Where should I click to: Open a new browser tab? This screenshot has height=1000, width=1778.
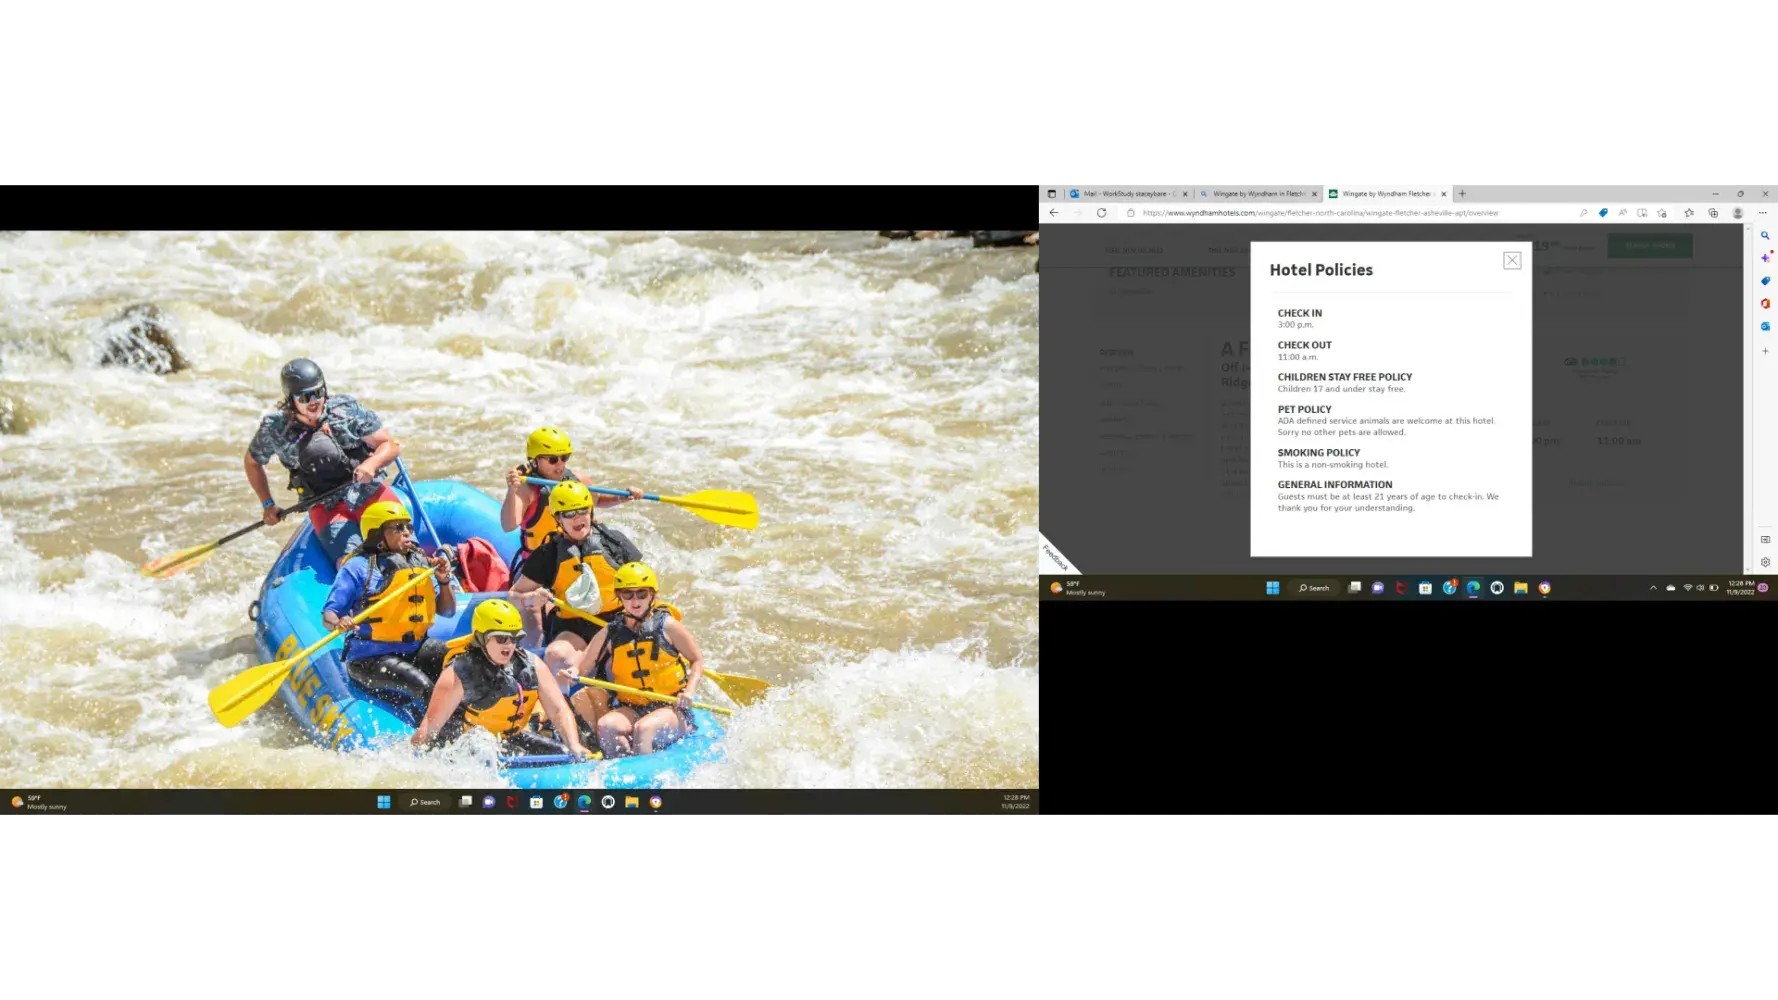[1462, 194]
